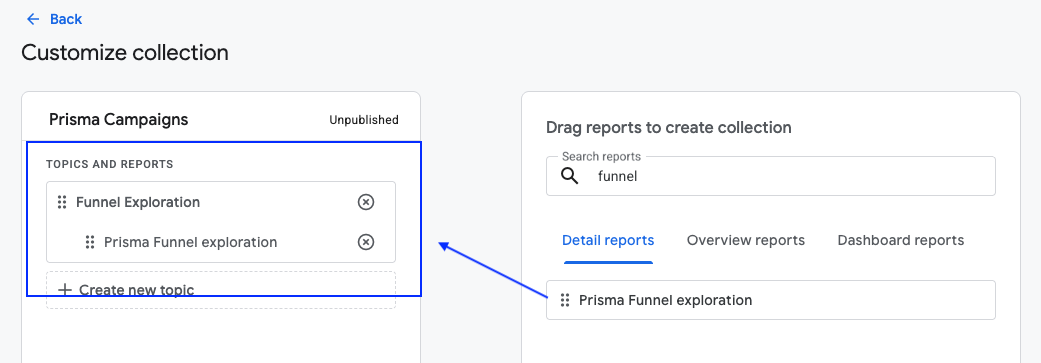Focus the Search reports field

(x=771, y=176)
